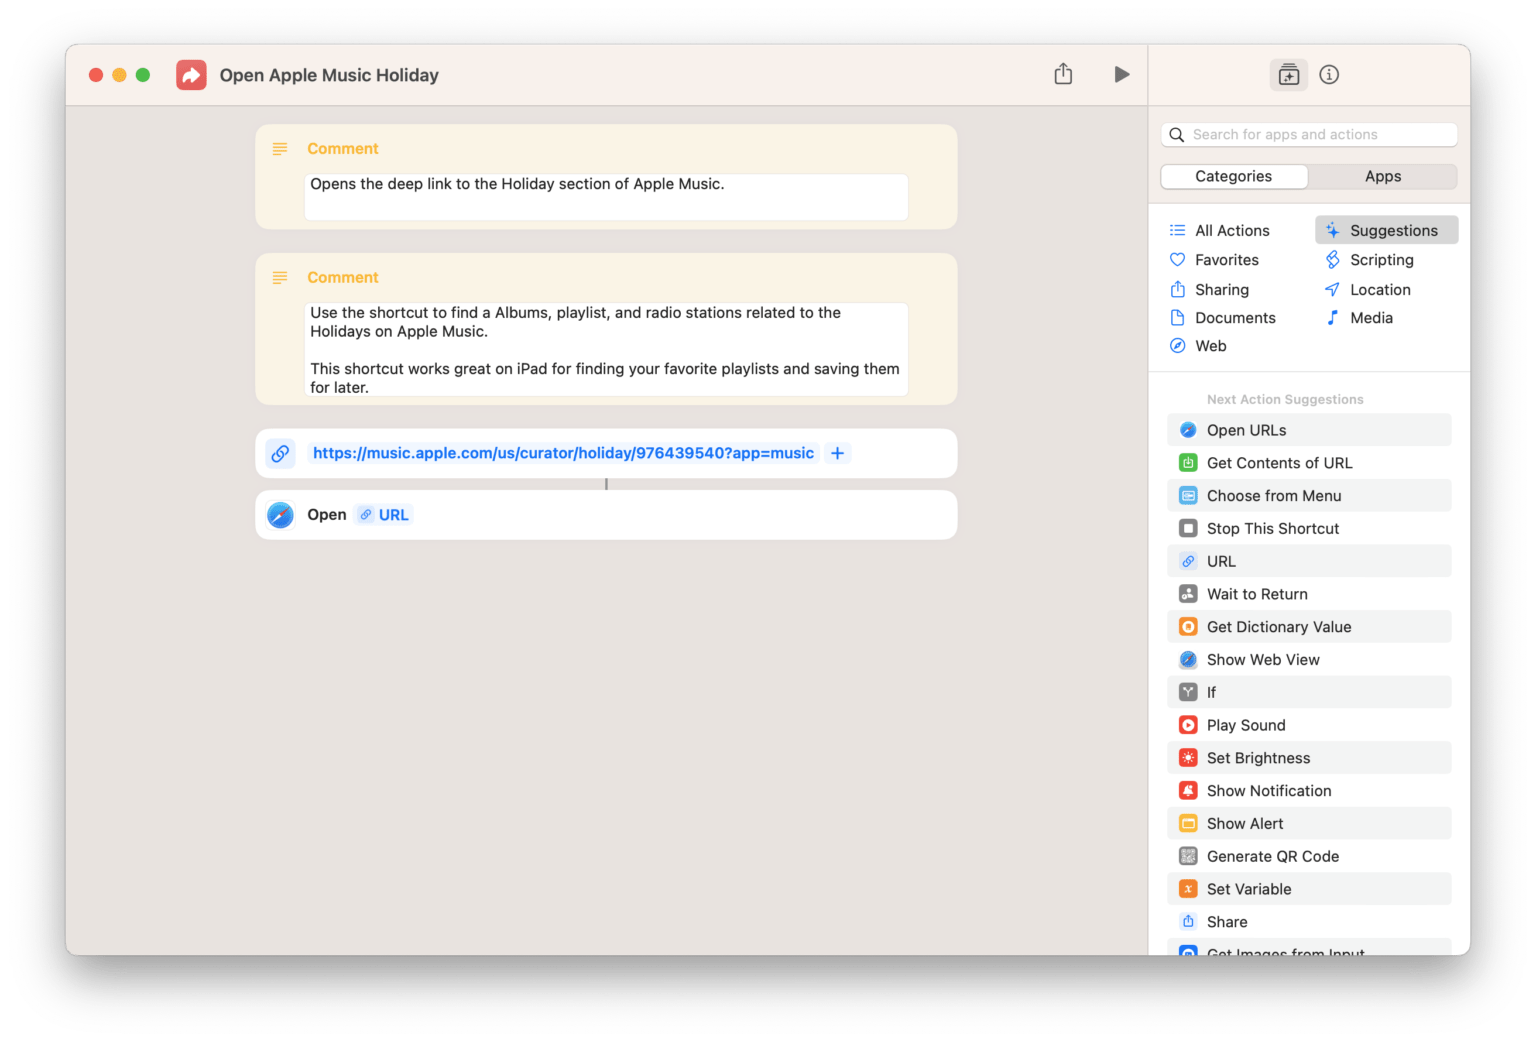The image size is (1536, 1042).
Task: Click the share icon in the title bar
Action: pos(1063,74)
